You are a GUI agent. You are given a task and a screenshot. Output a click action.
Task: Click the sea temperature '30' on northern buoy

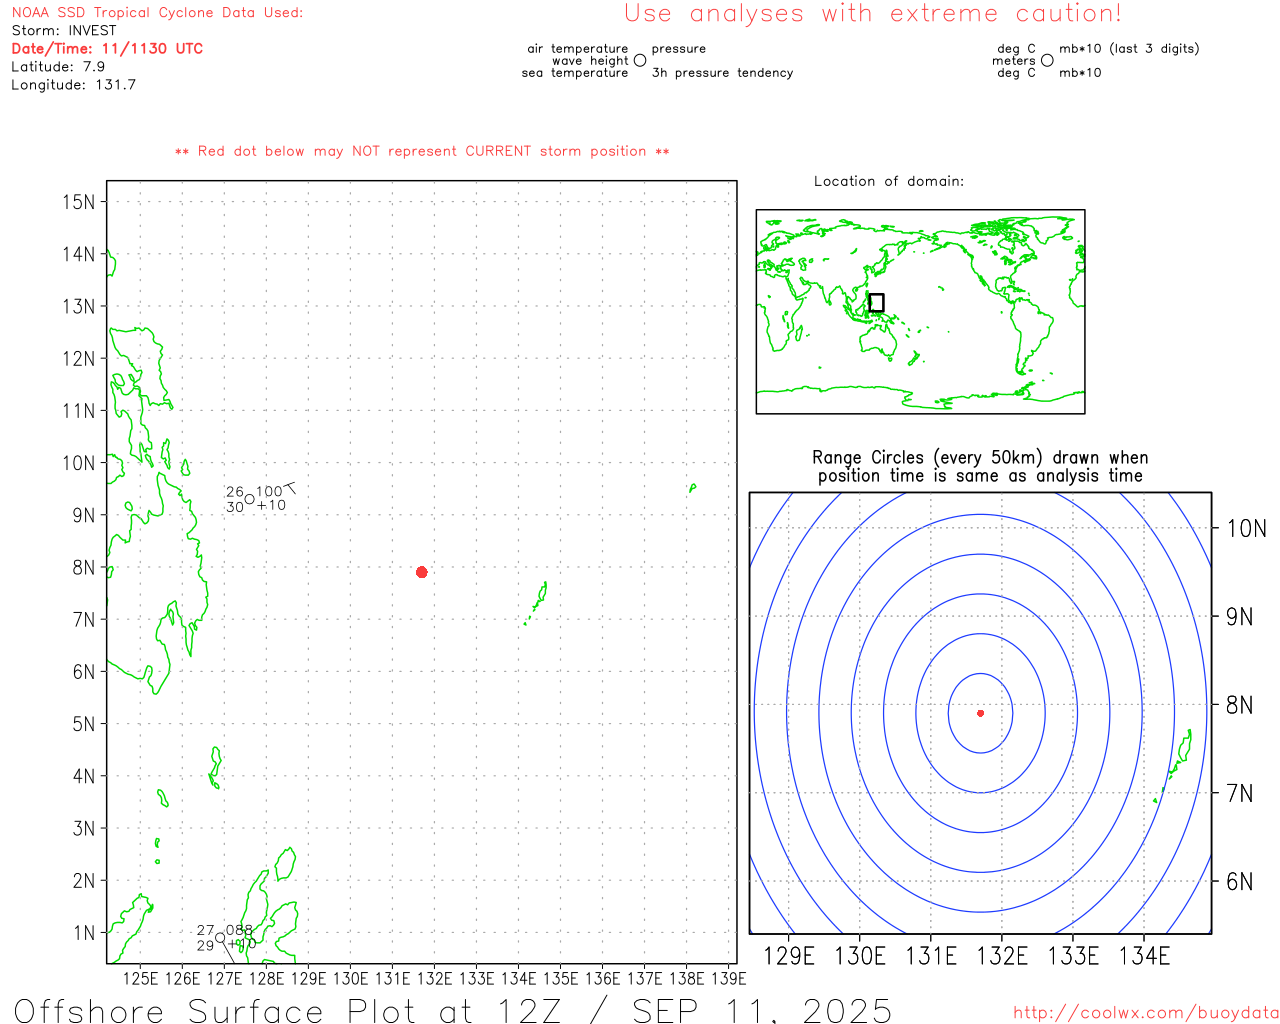pos(235,507)
